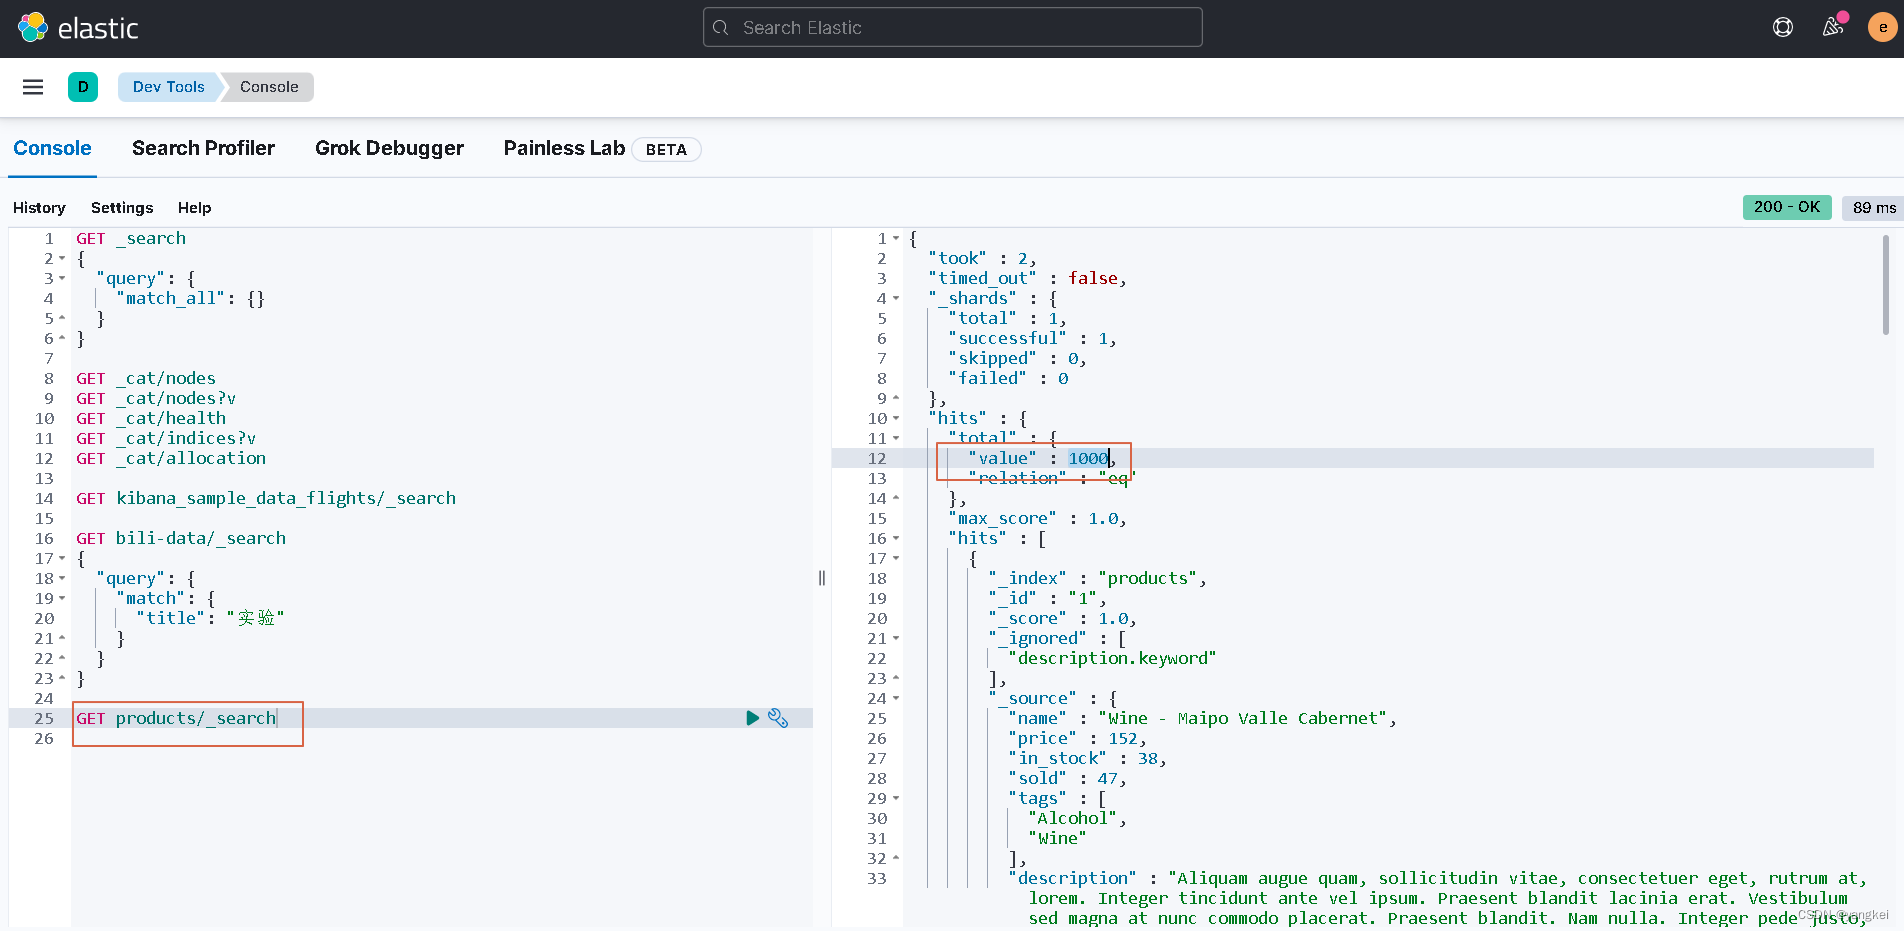Click the GET _cat/indices?v request

166,438
